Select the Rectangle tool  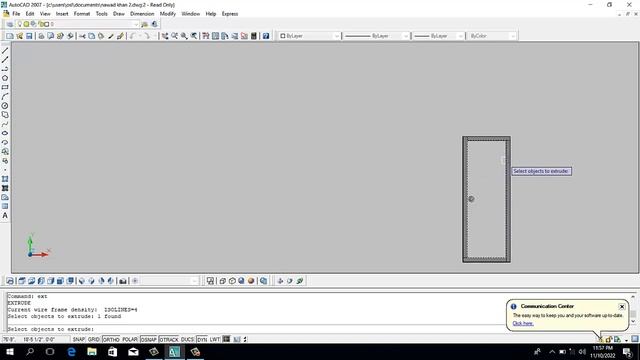point(5,87)
